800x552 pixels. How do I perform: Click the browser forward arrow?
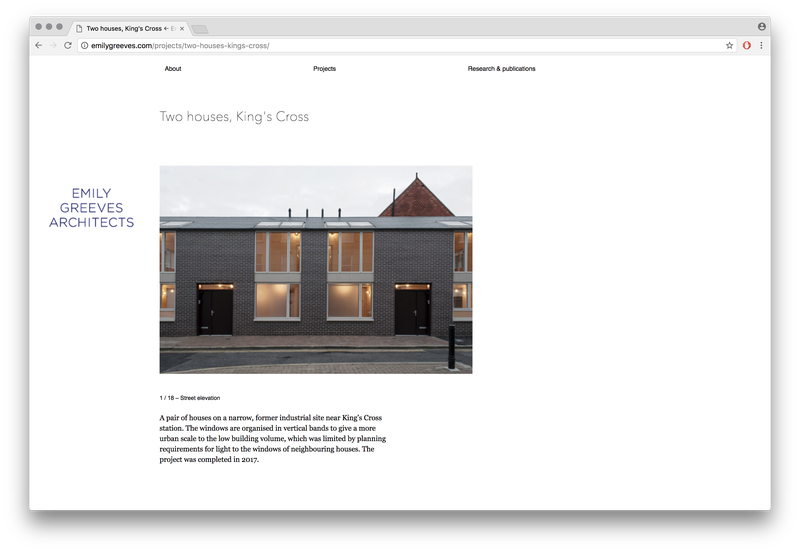pos(53,45)
